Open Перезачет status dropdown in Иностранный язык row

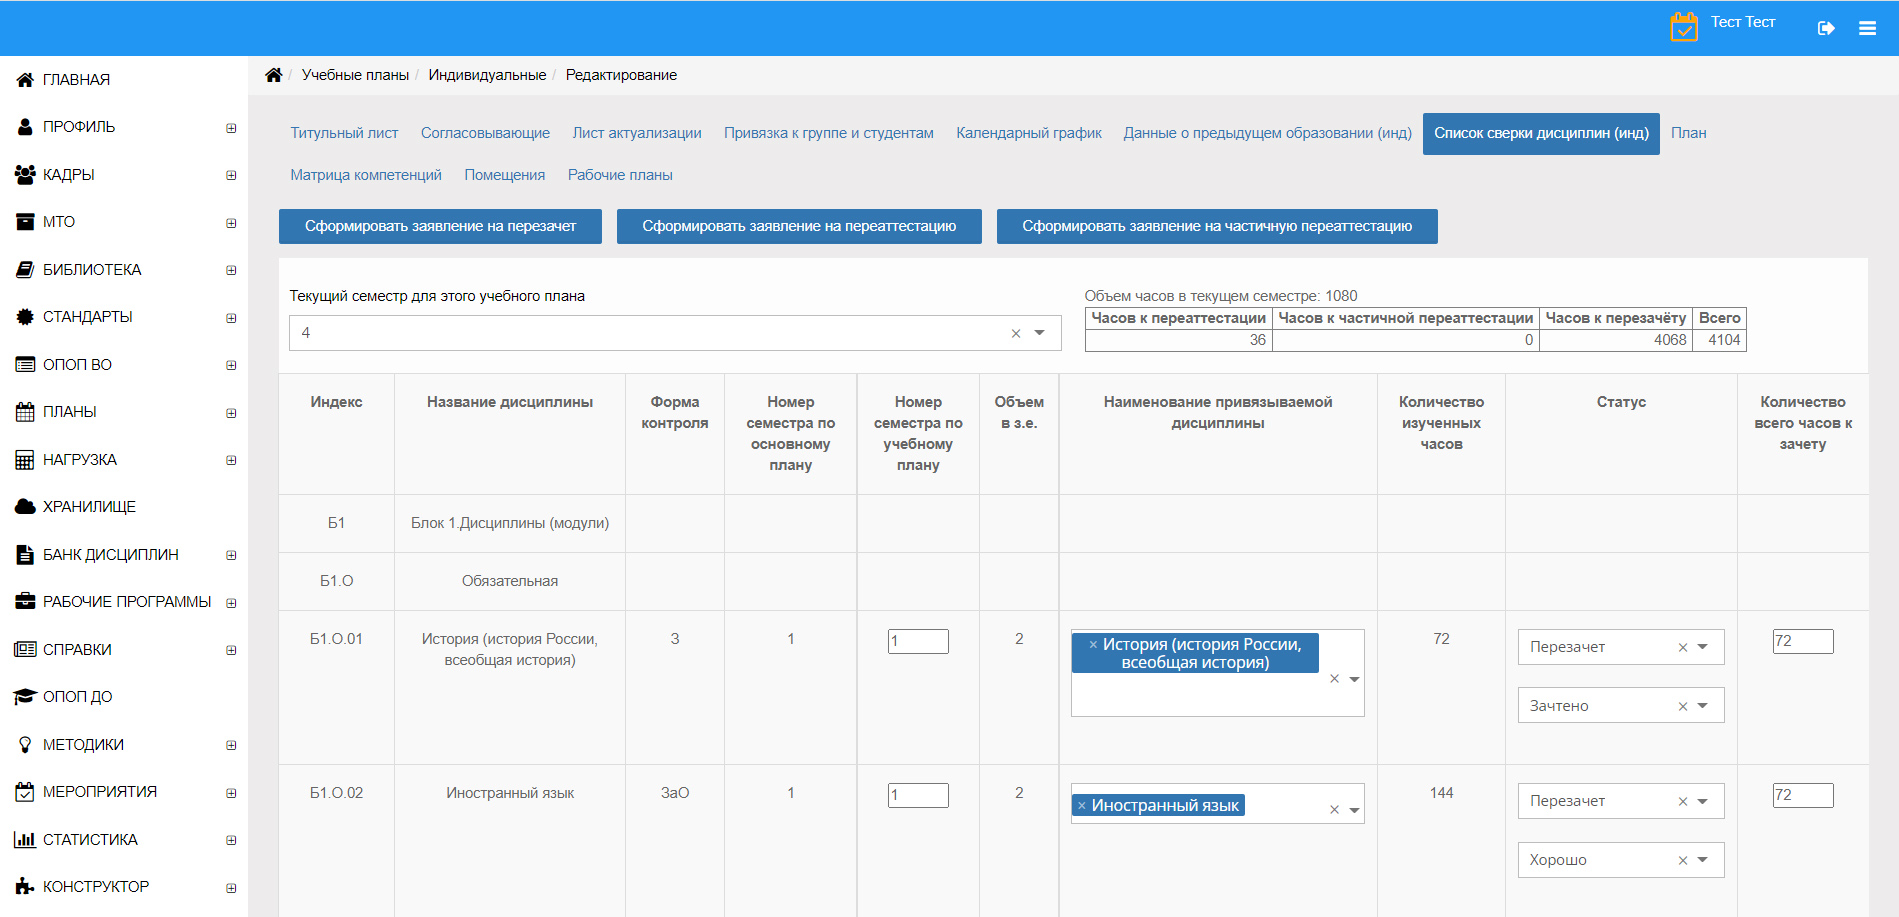coord(1703,801)
